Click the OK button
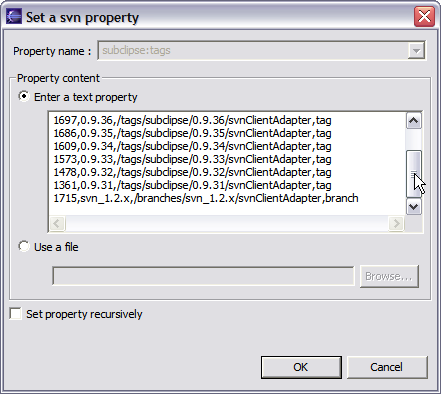Viewport: 441px width, 394px height. point(301,367)
